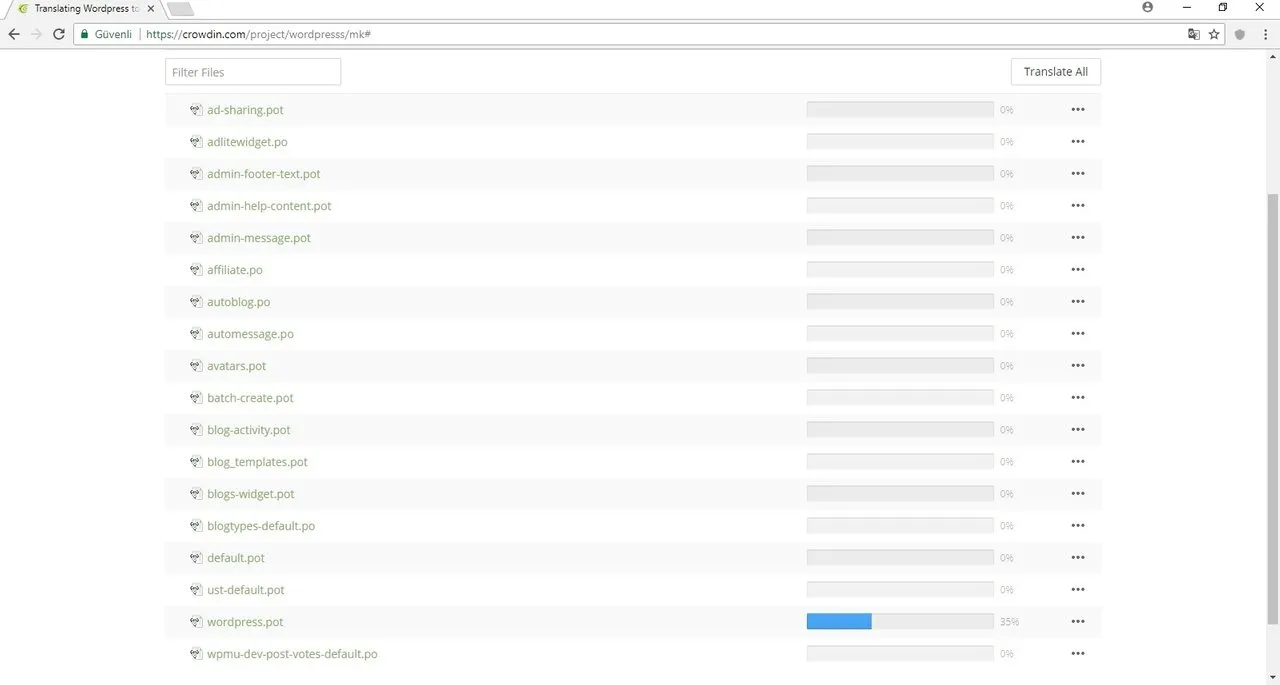Open options menu for blogtypes-default.po
Viewport: 1280px width, 685px height.
pyautogui.click(x=1077, y=526)
